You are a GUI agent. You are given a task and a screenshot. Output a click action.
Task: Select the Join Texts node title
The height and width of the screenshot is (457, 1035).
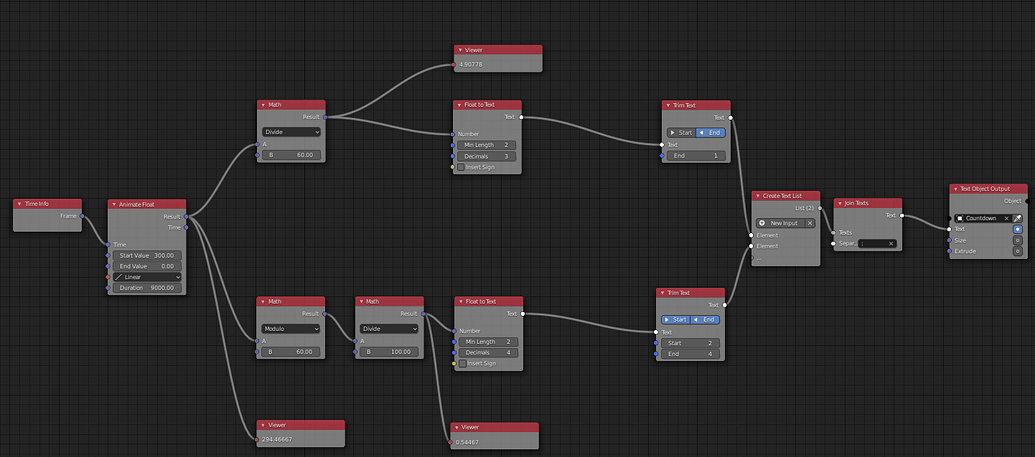[x=856, y=203]
